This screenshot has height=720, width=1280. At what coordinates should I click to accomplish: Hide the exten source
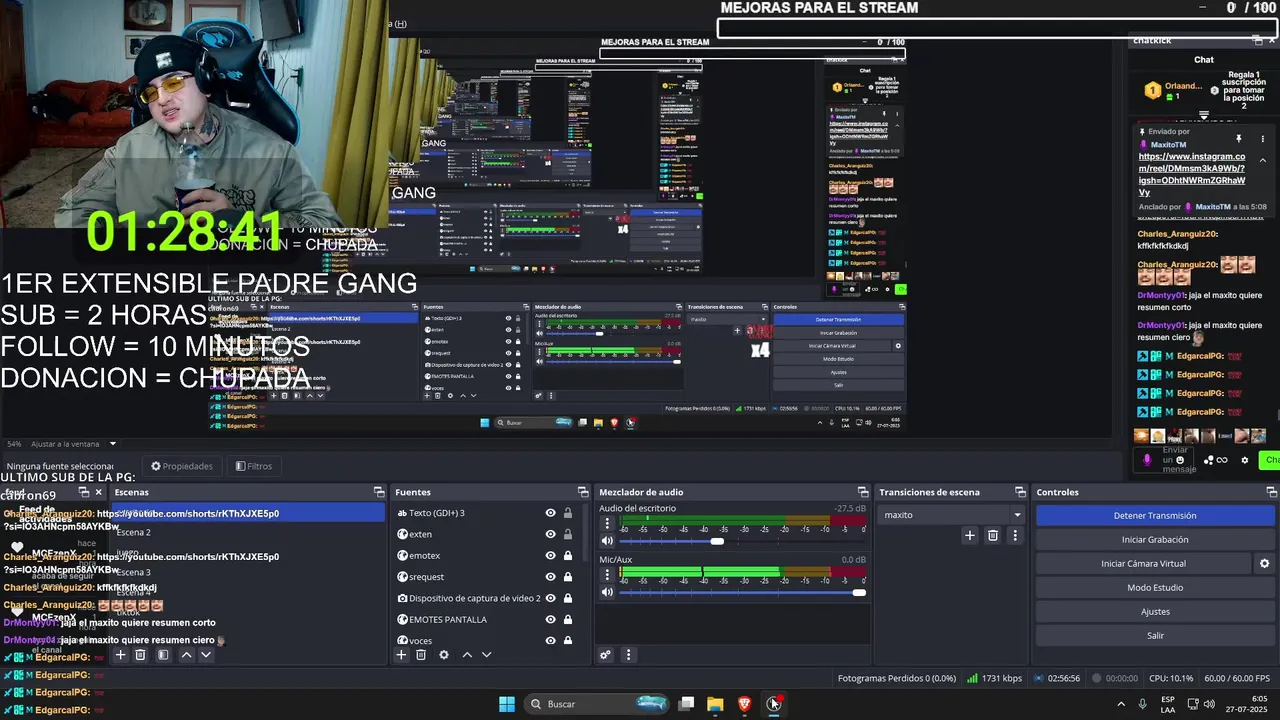(x=550, y=534)
